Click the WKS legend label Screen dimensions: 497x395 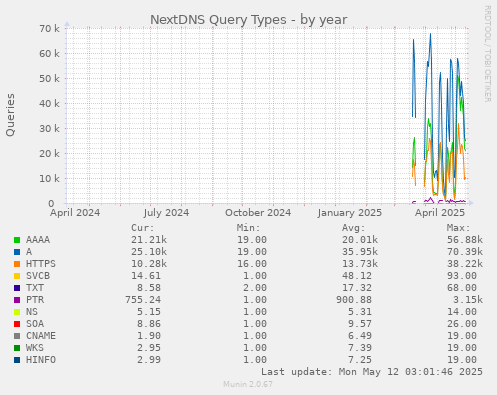click(35, 348)
